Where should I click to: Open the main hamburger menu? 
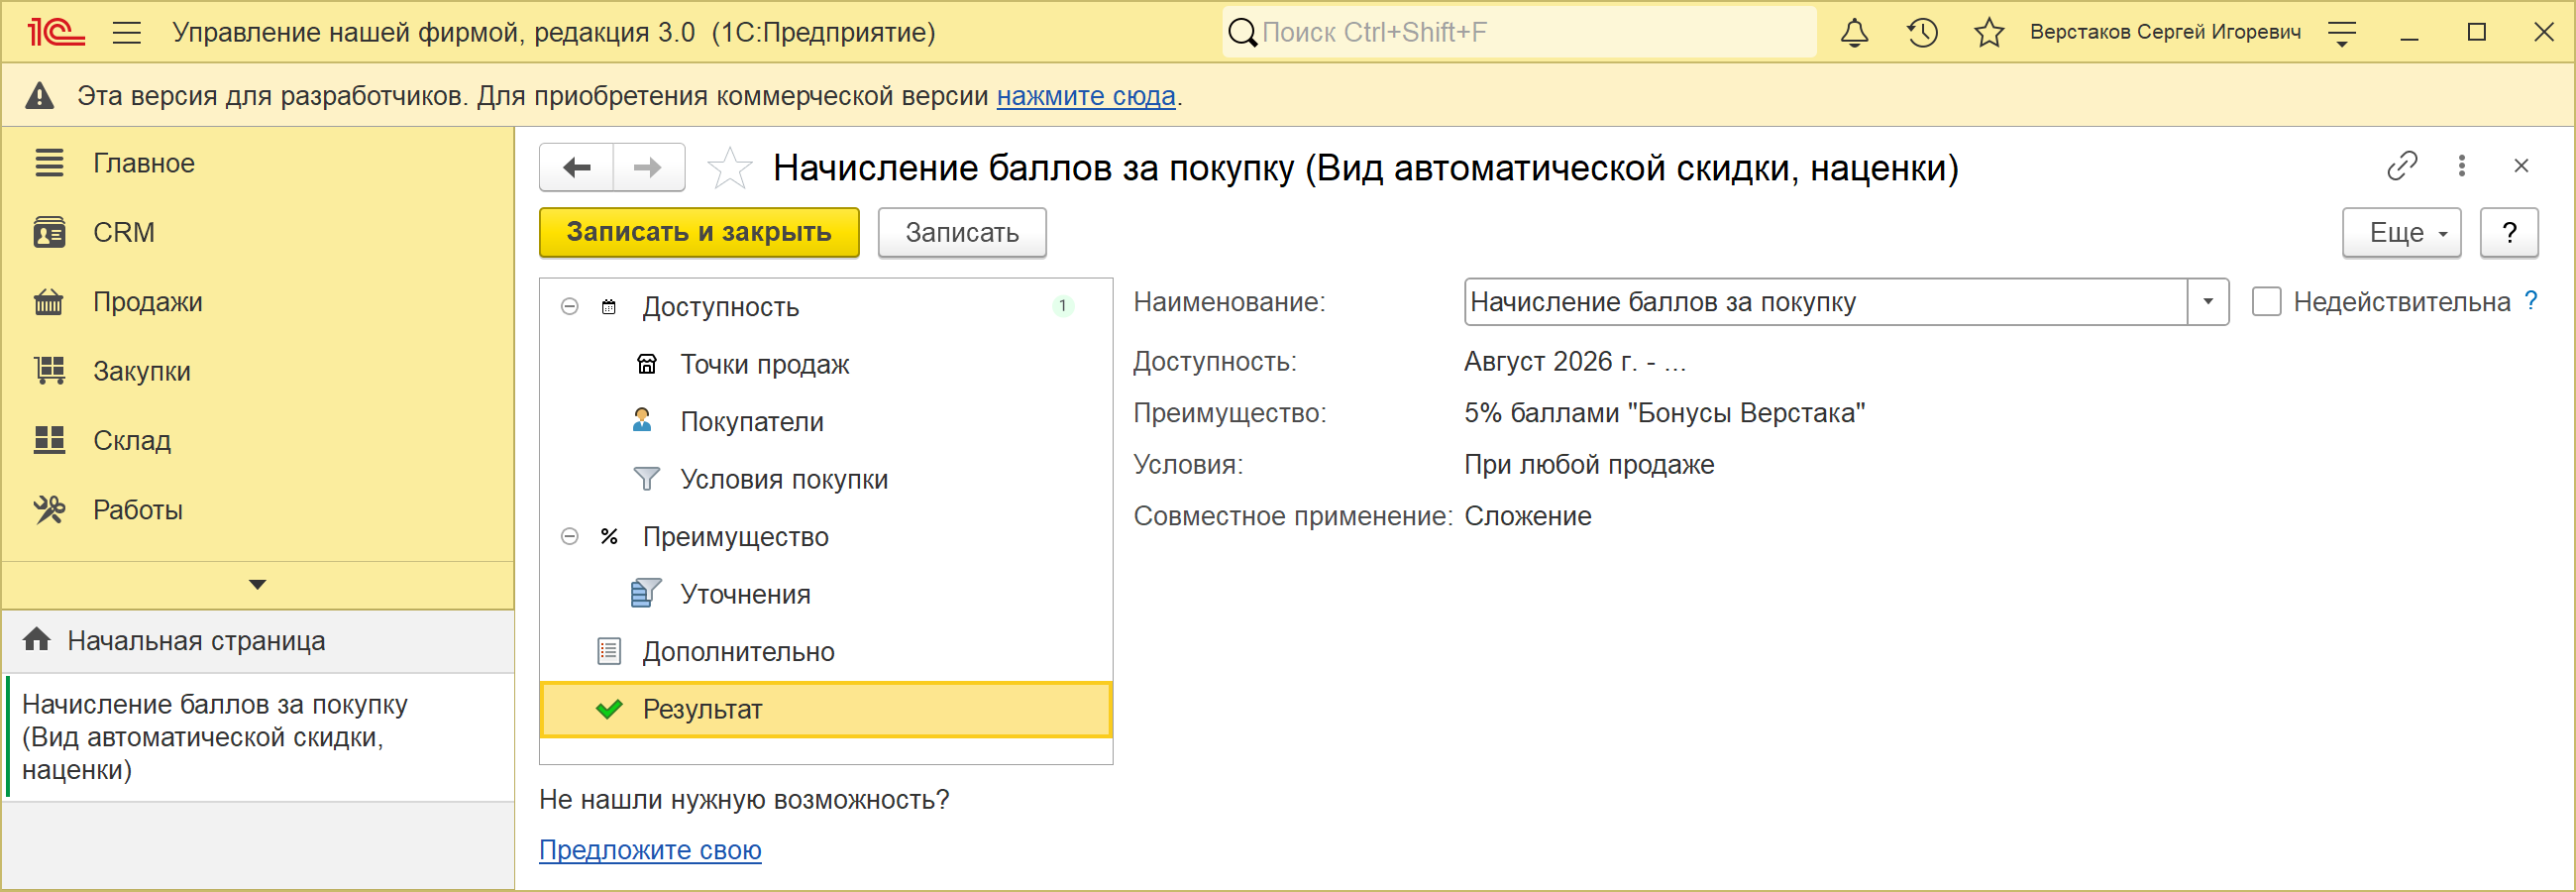tap(126, 32)
